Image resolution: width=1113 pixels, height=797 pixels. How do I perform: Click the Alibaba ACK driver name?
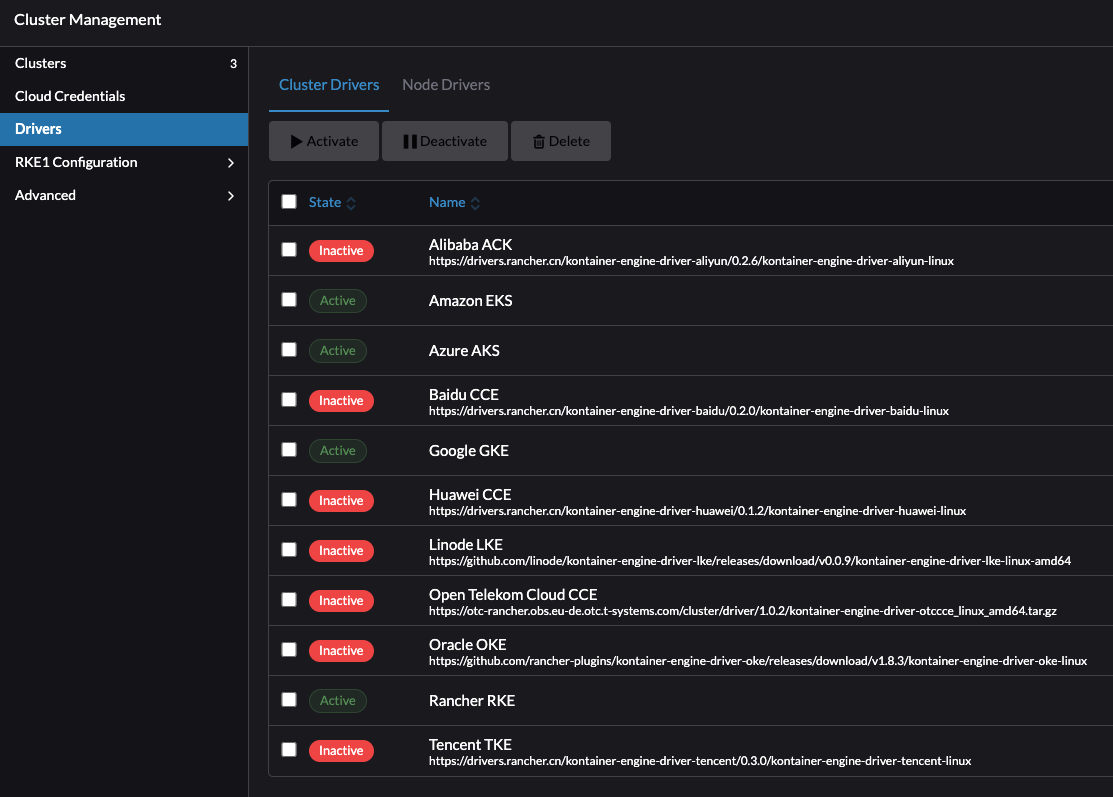point(470,245)
